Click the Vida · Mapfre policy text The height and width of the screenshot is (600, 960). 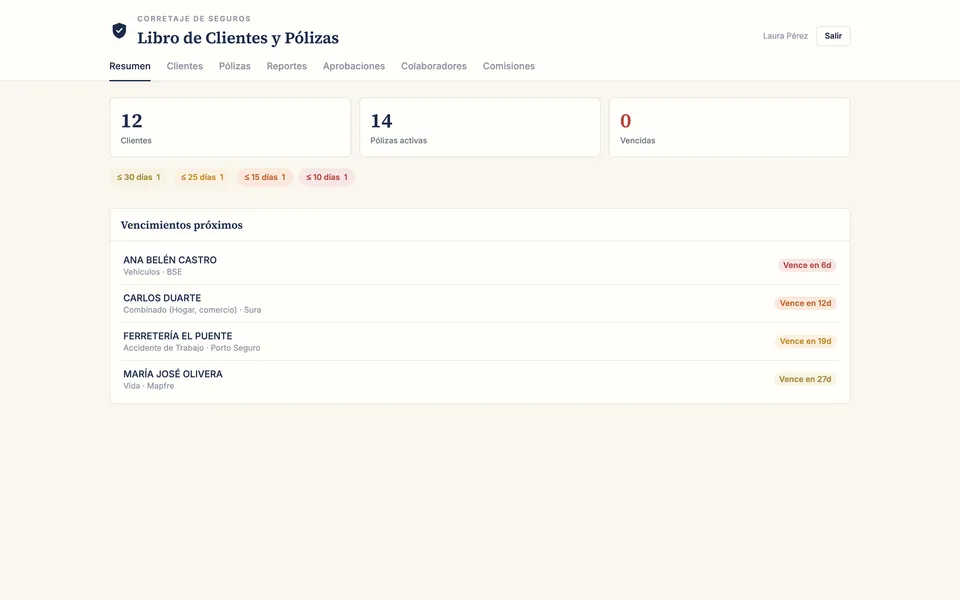149,386
